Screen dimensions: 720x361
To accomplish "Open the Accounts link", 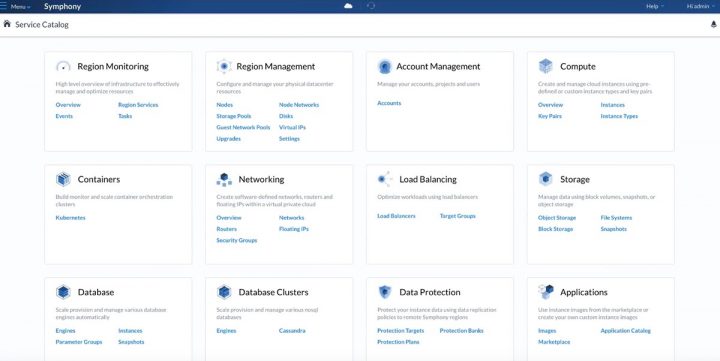I will 389,103.
